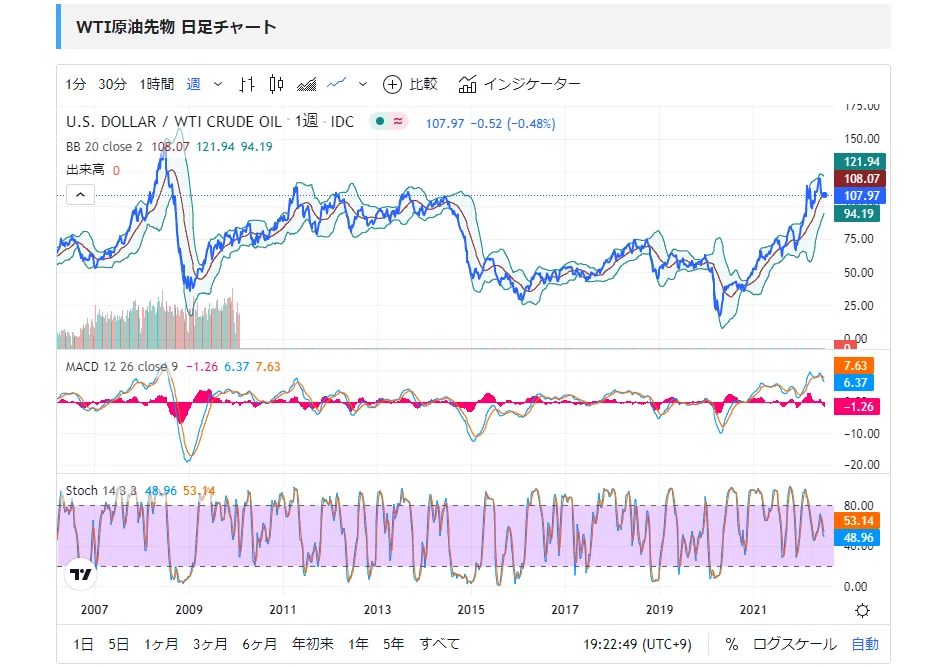Click the 121.94 upper band price label
925x667 pixels.
pos(860,162)
